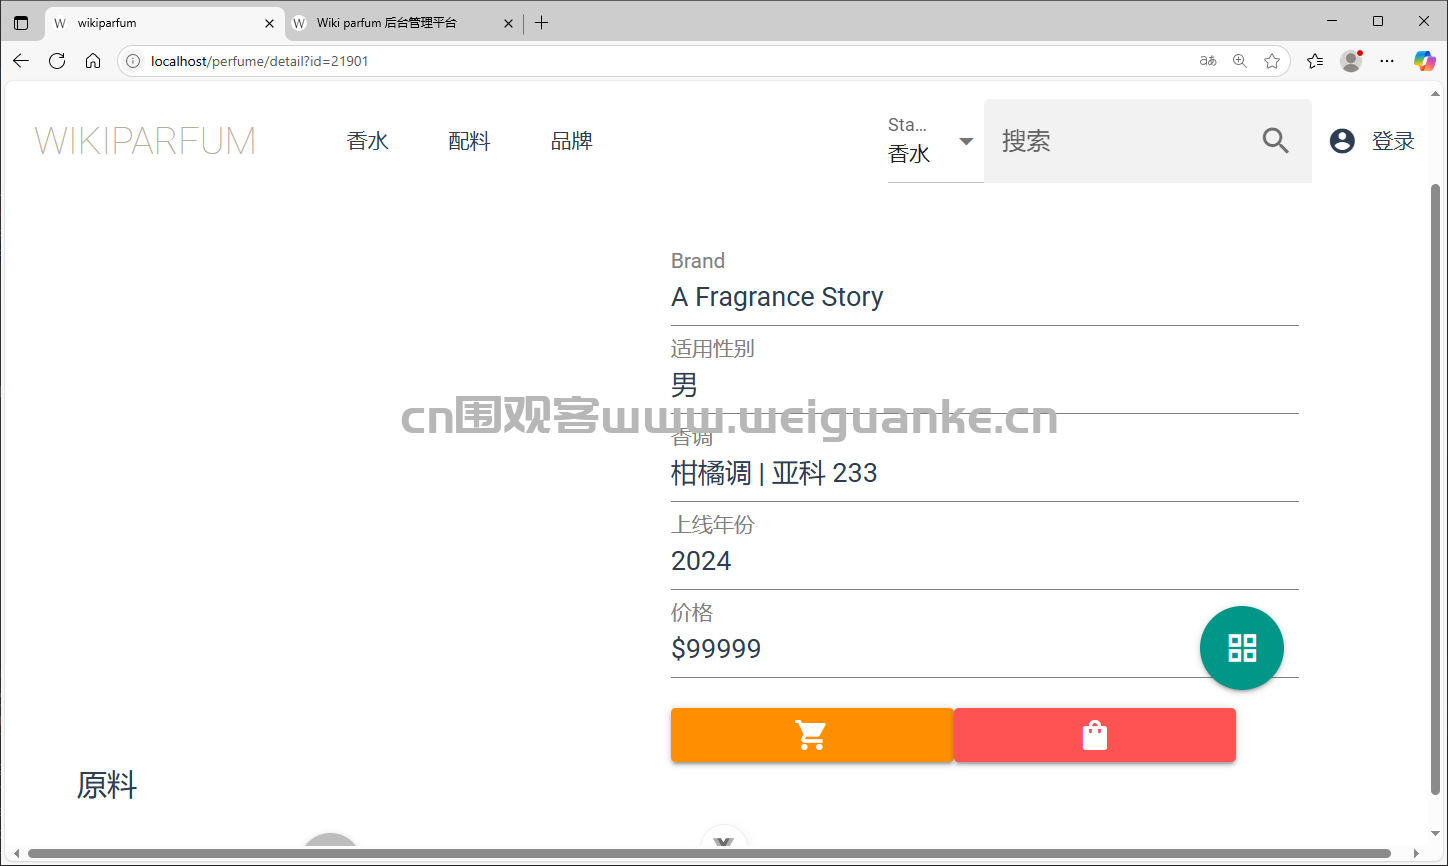Open the zoom magnifier icon in address bar
The height and width of the screenshot is (866, 1448).
(x=1240, y=61)
